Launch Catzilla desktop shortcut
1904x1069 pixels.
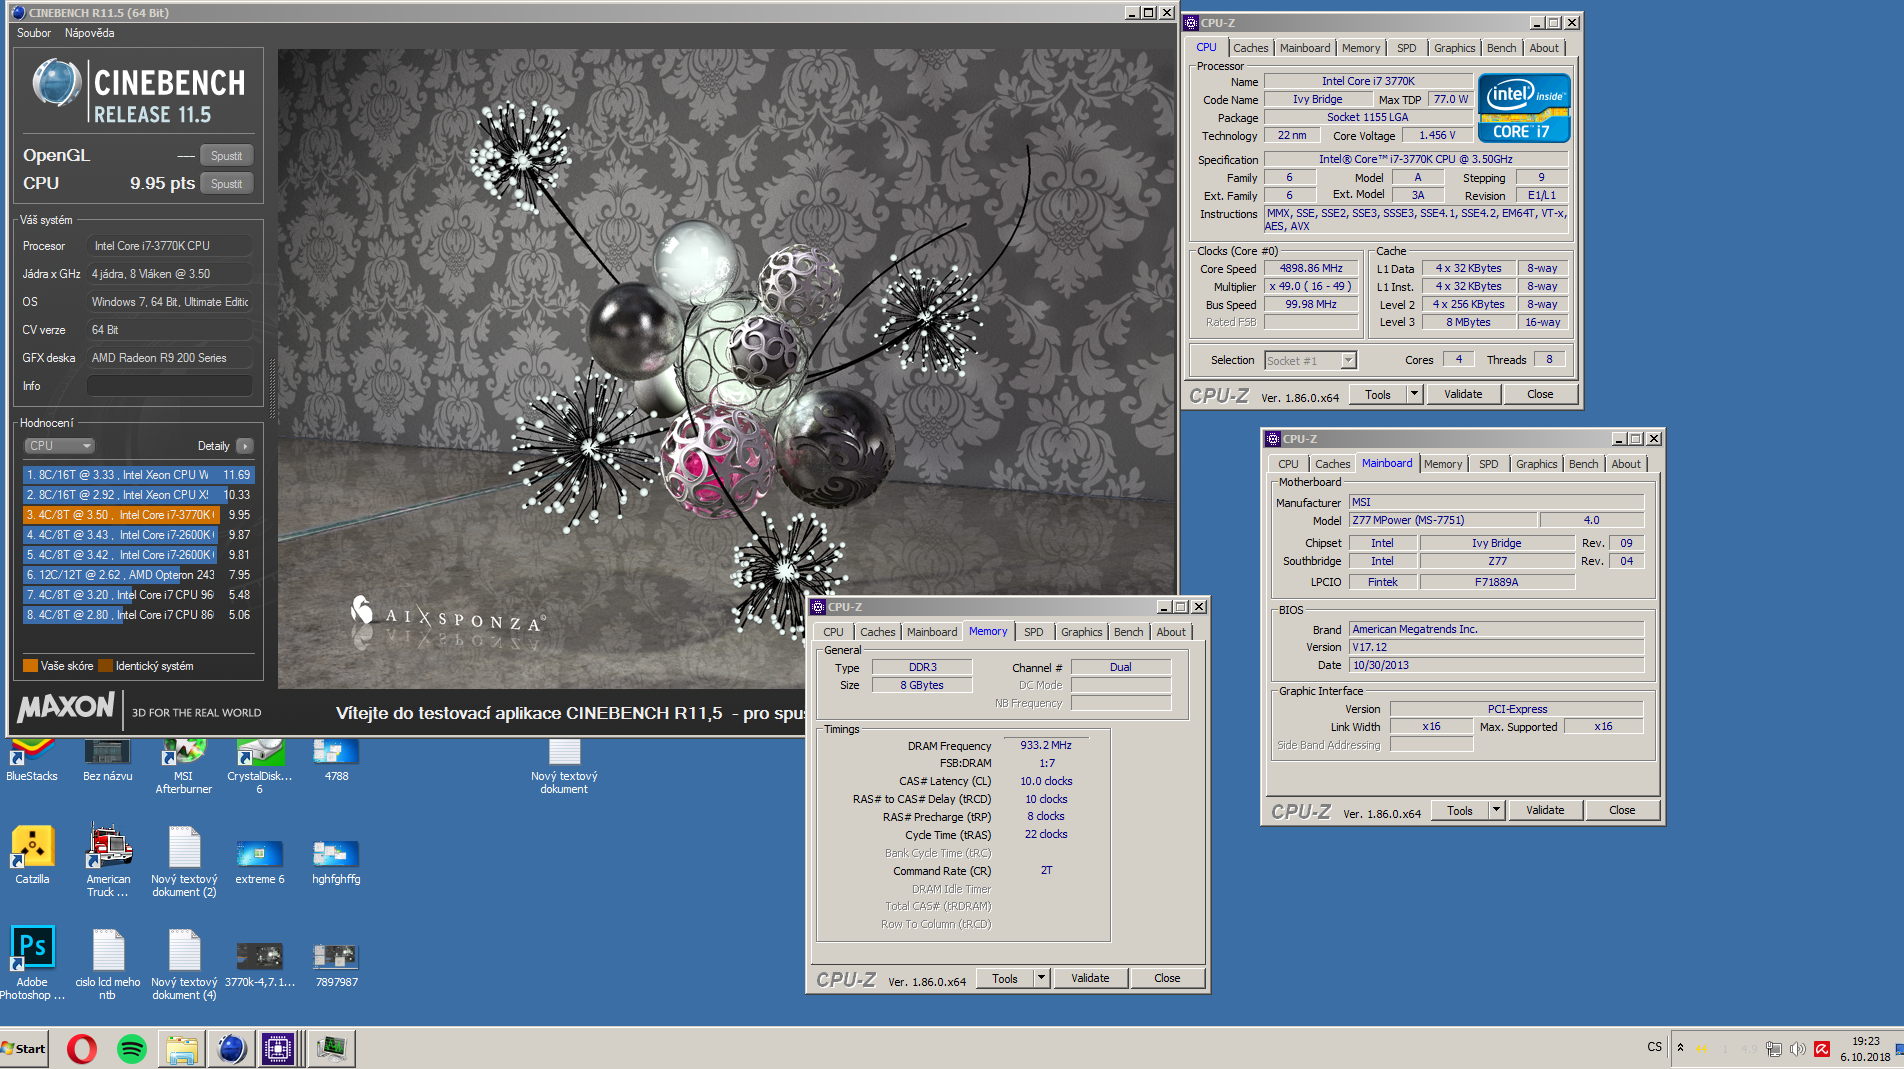[x=32, y=856]
